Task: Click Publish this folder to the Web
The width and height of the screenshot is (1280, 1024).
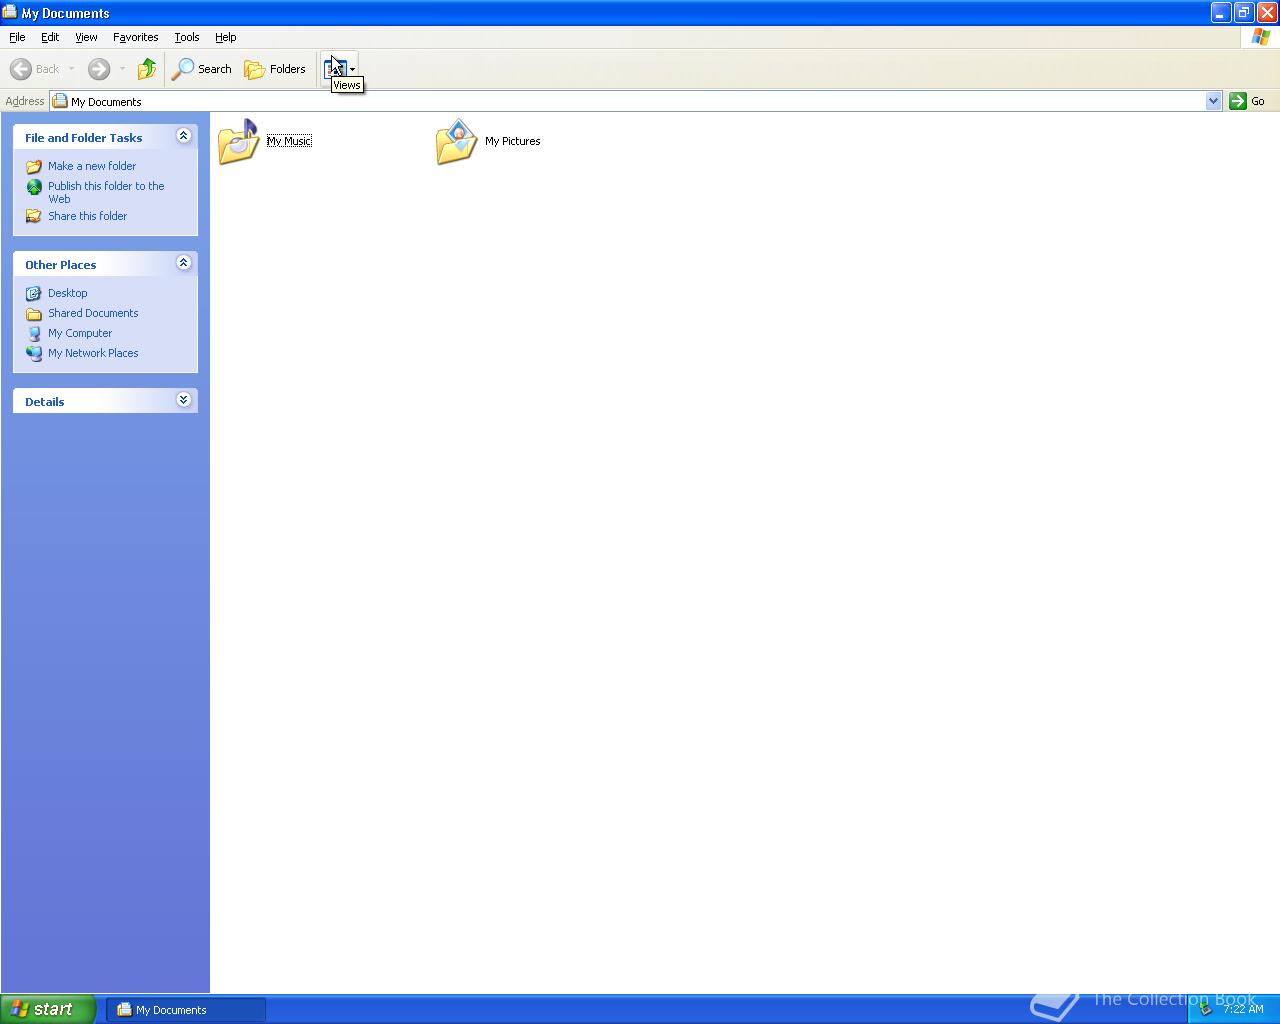Action: pyautogui.click(x=106, y=192)
